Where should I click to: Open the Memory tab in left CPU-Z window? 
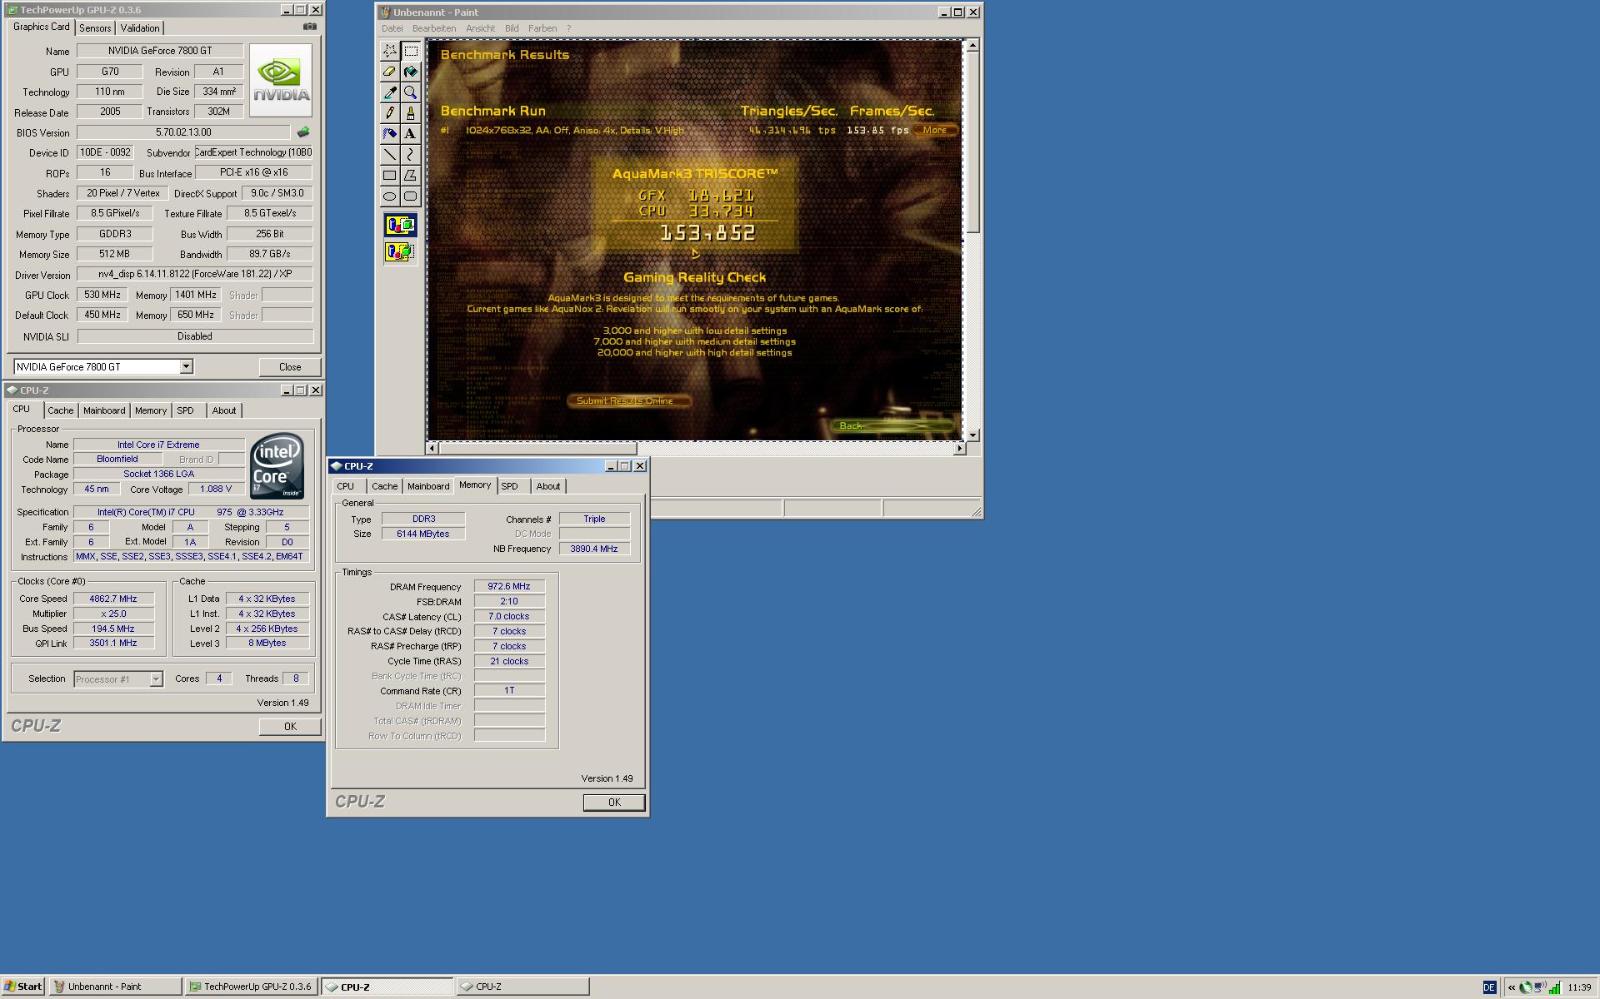click(151, 410)
